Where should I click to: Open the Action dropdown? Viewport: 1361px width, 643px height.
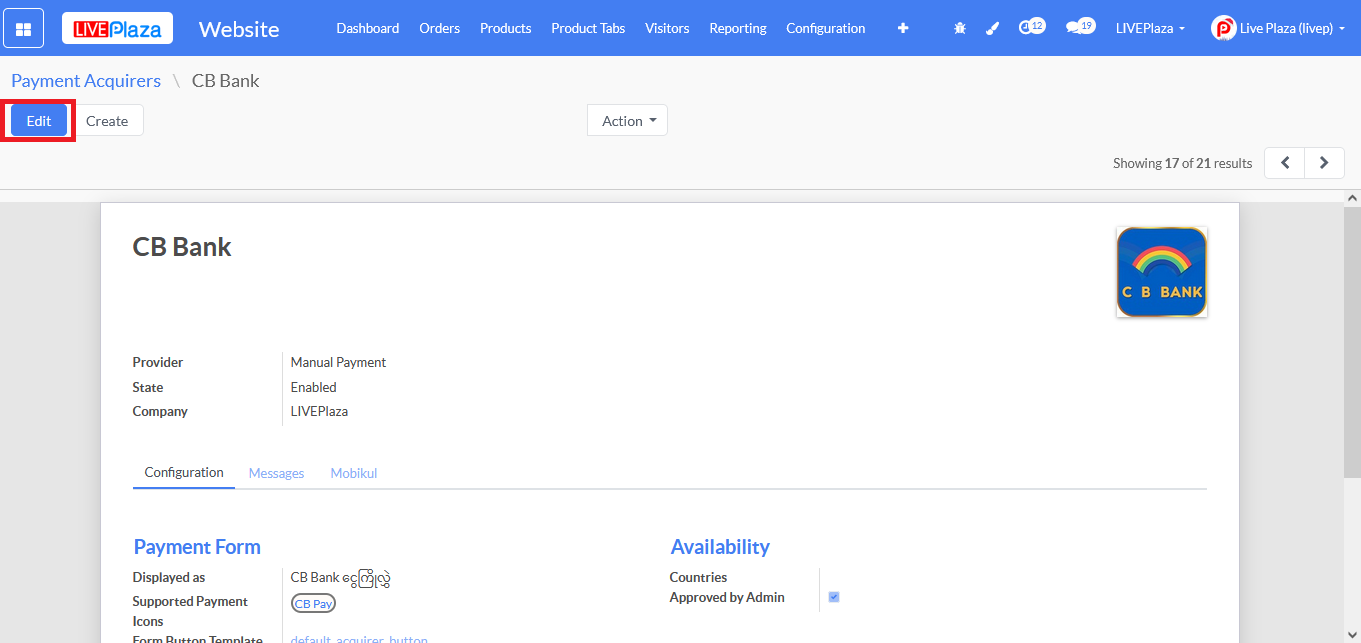[x=627, y=121]
